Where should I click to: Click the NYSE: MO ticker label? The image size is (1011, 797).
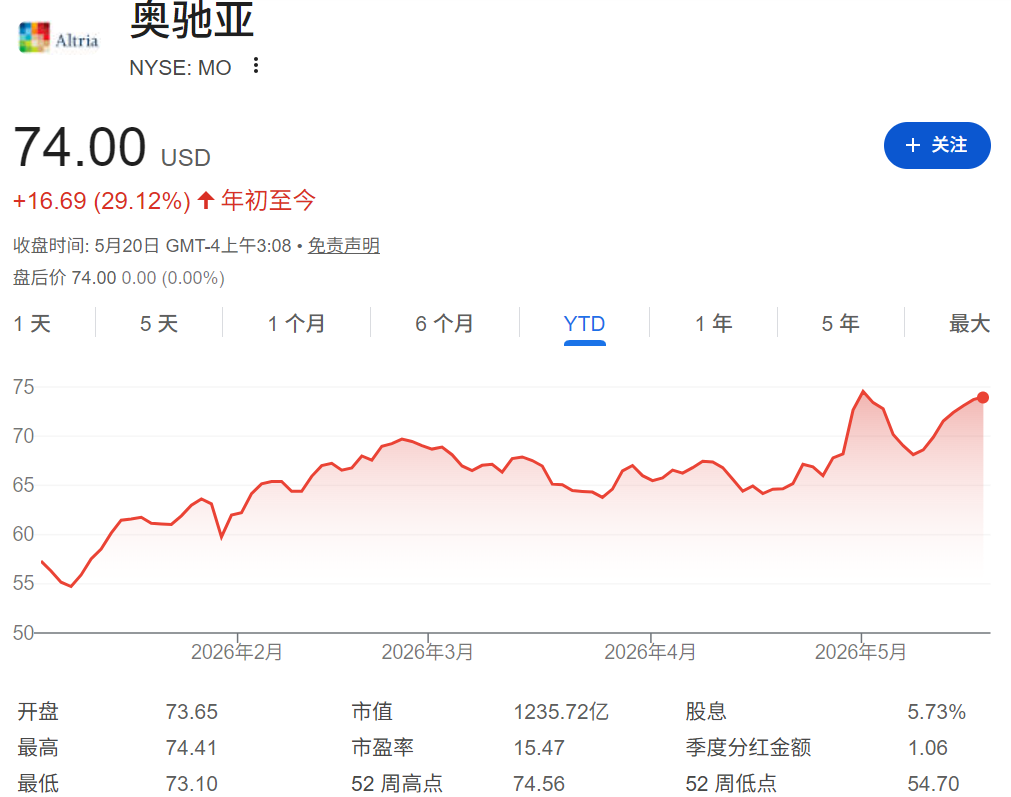pyautogui.click(x=181, y=68)
